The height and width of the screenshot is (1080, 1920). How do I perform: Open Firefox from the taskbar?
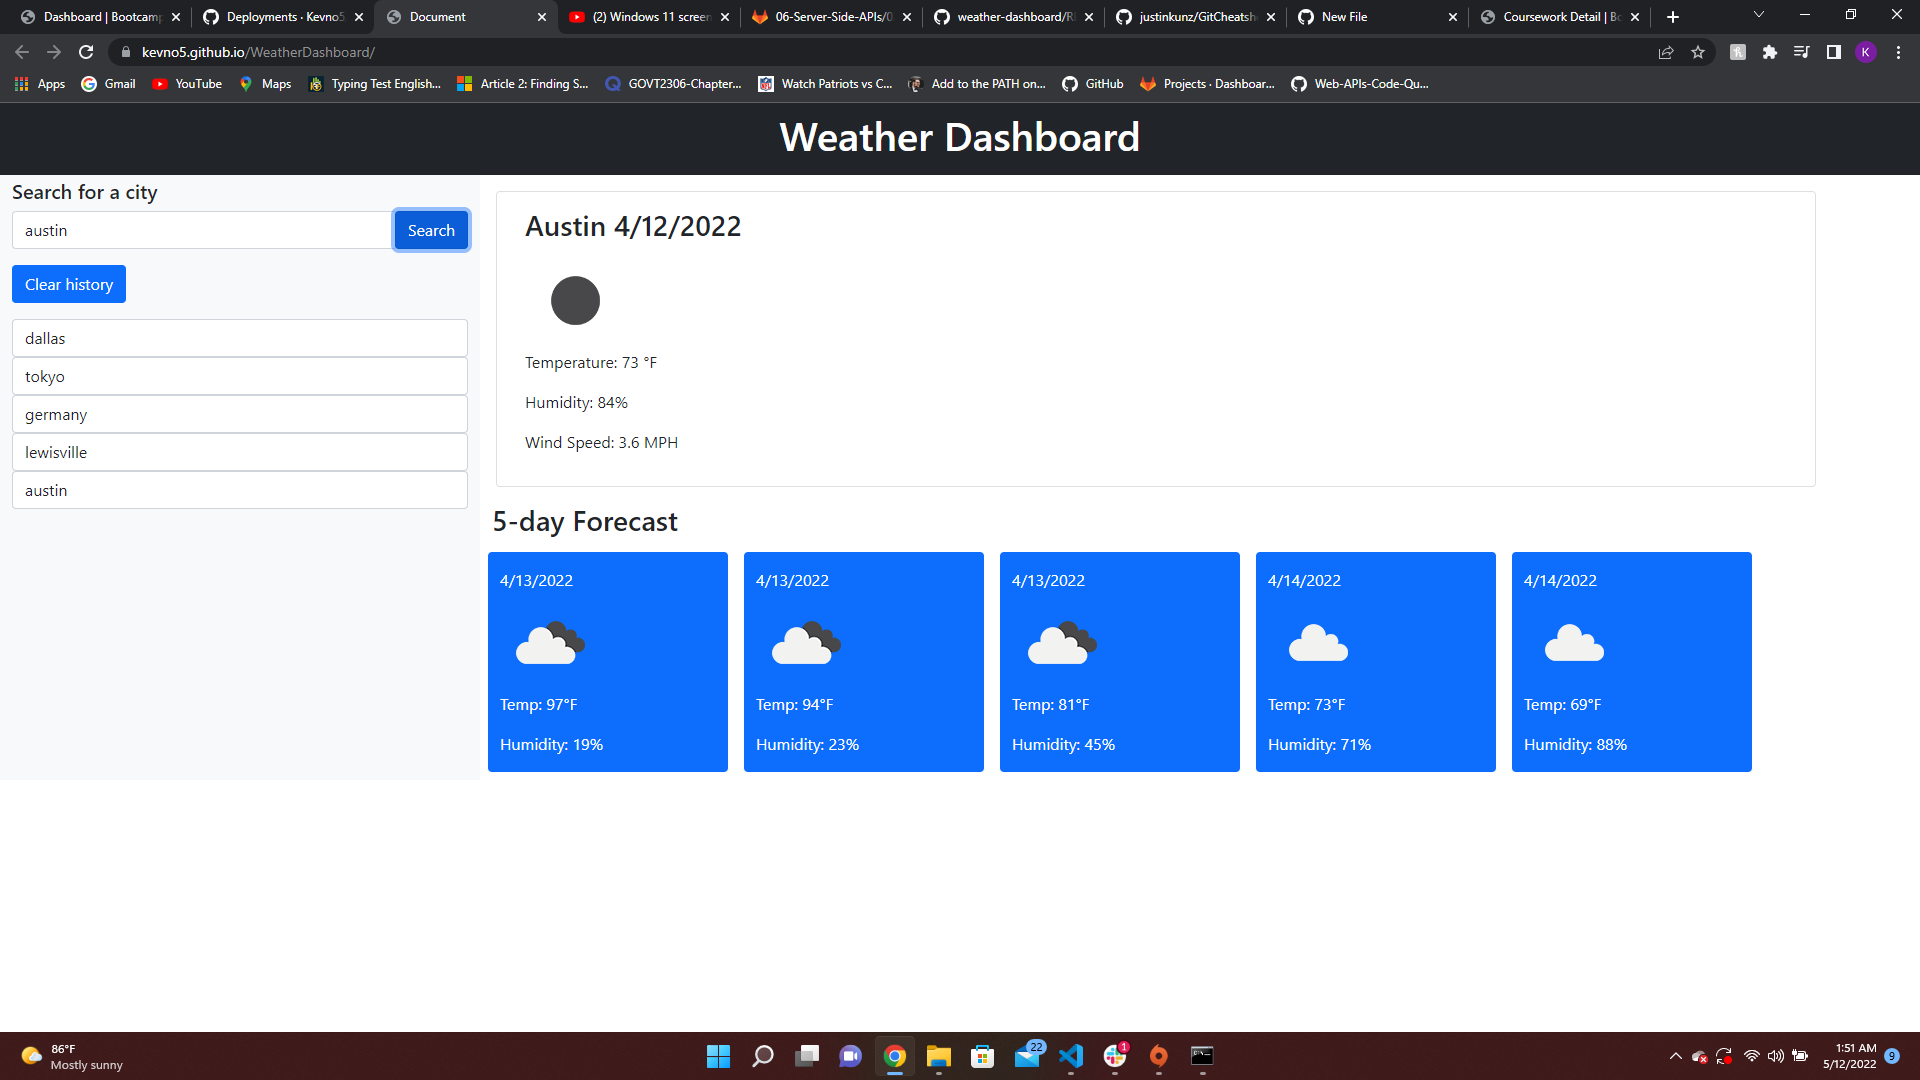tap(1158, 1056)
